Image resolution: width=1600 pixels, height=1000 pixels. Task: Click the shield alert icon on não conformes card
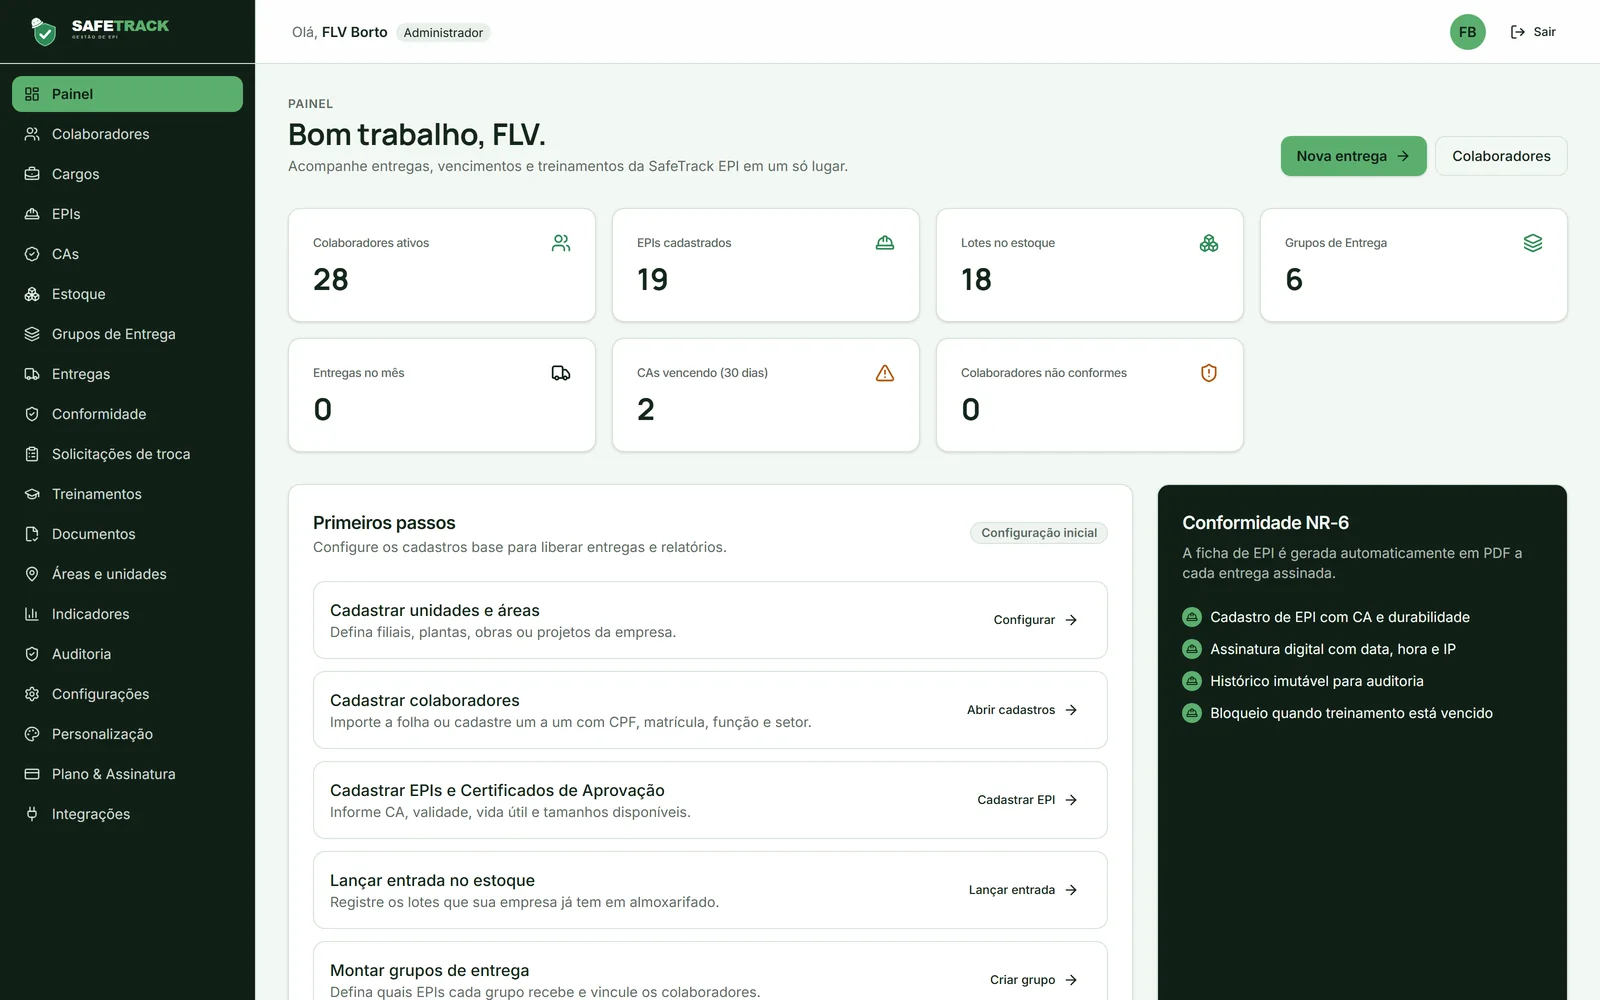pyautogui.click(x=1209, y=373)
